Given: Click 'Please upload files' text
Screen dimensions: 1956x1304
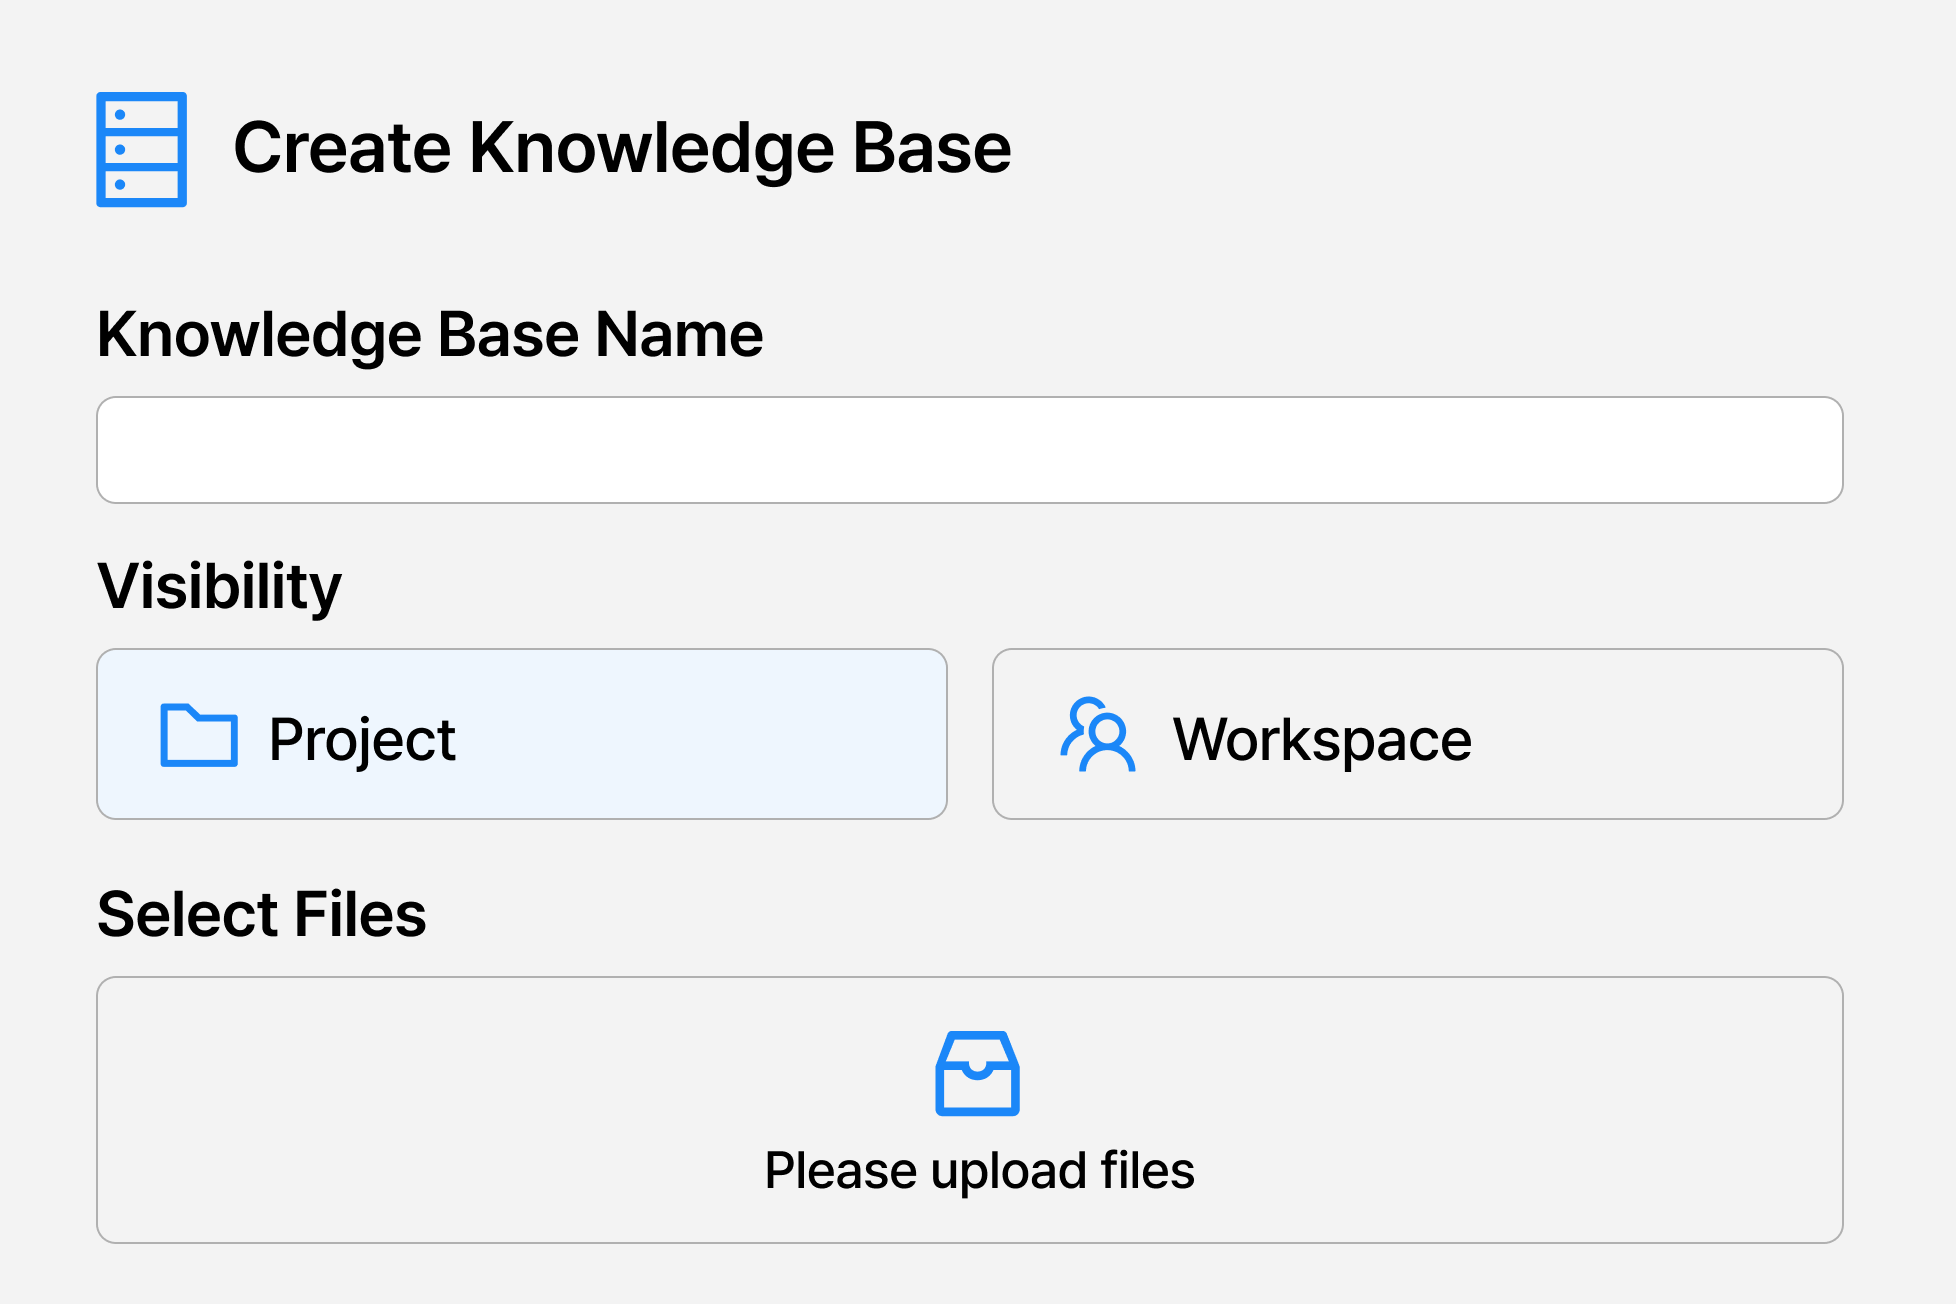Looking at the screenshot, I should pos(979,1171).
